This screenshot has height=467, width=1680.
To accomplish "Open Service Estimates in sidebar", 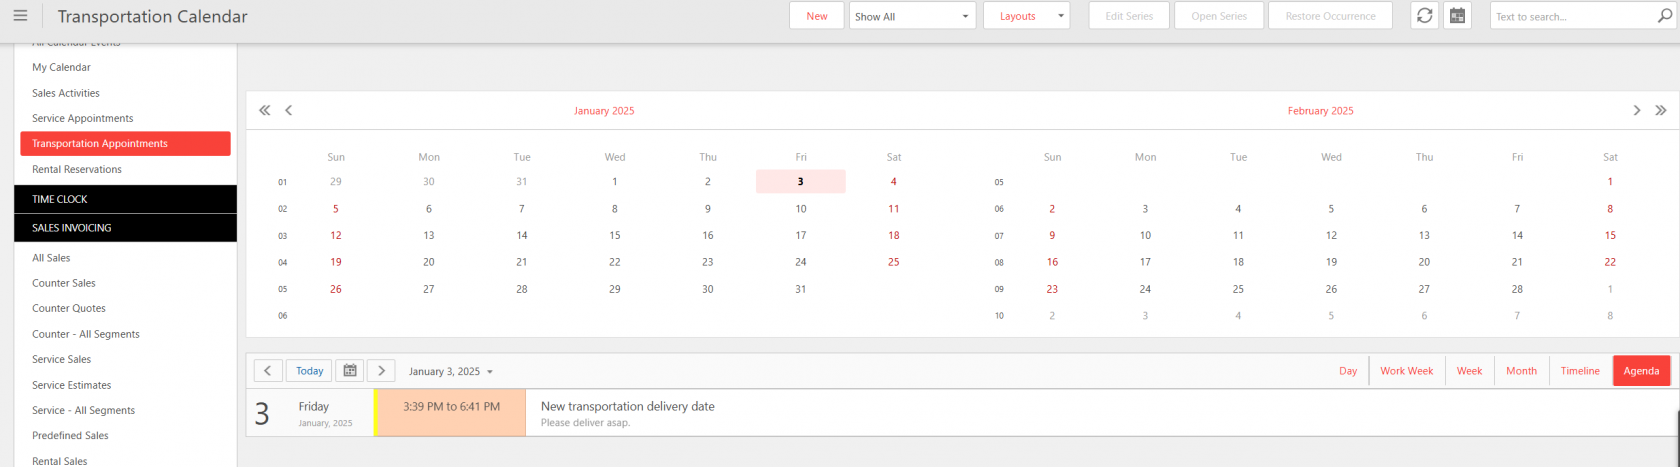I will coord(72,385).
